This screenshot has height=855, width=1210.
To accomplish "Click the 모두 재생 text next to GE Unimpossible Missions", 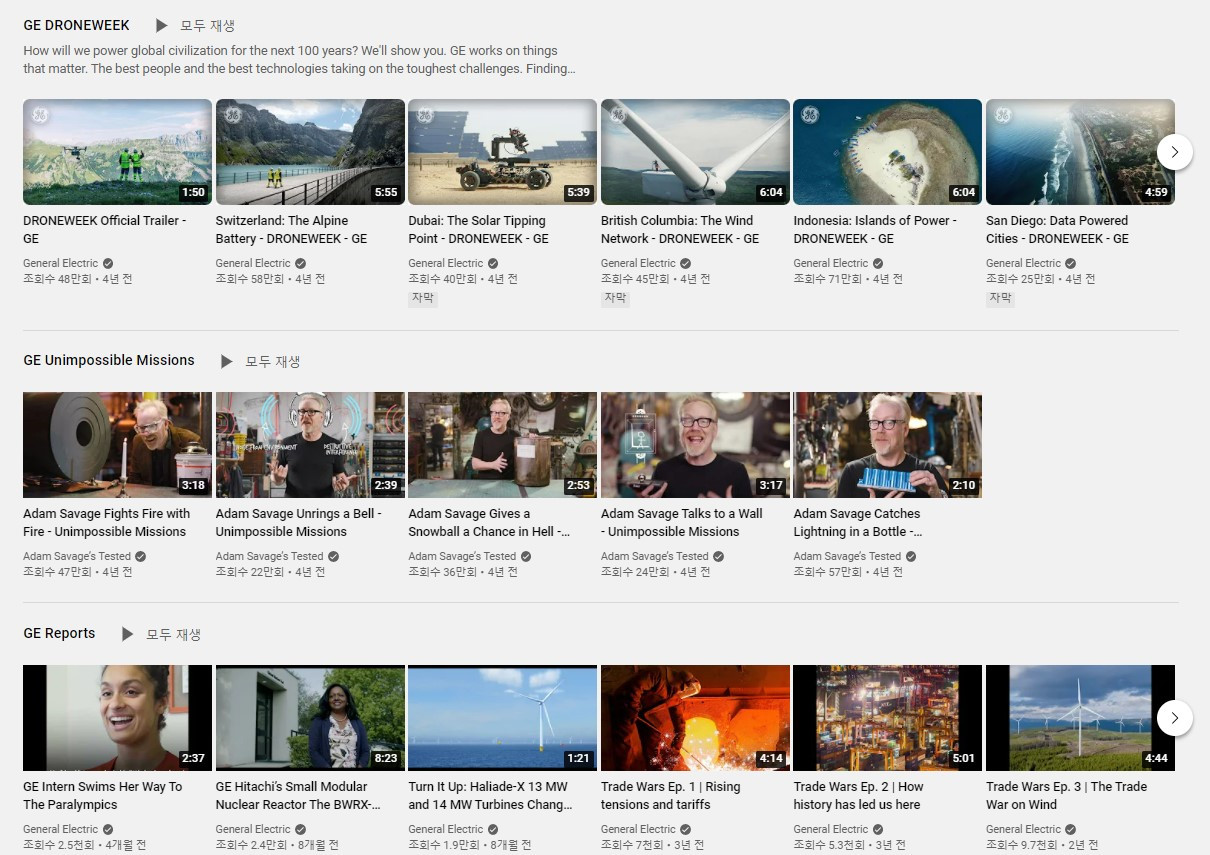I will point(273,361).
